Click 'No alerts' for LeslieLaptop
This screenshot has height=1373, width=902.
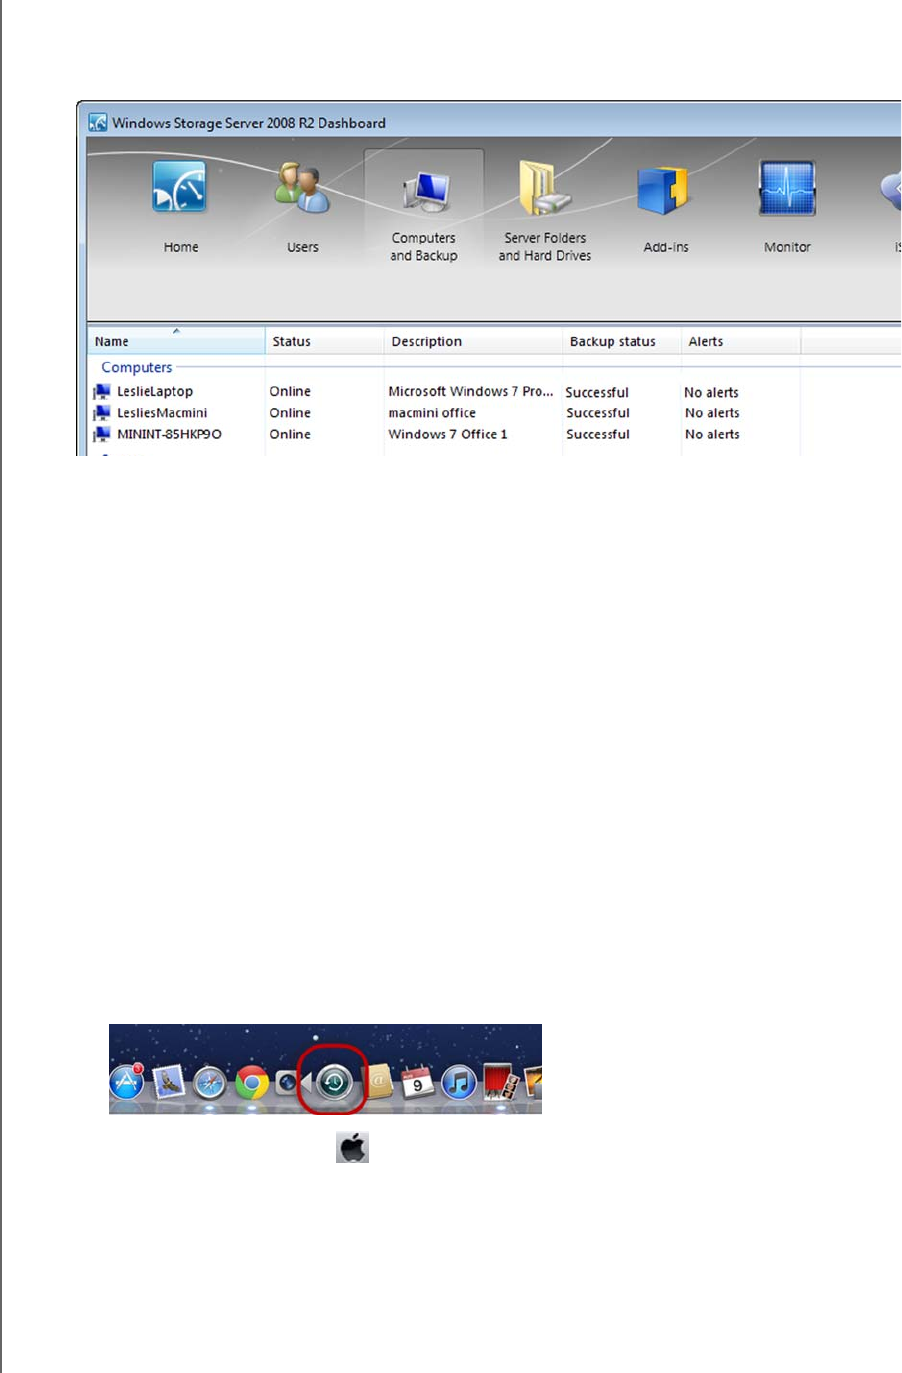click(711, 392)
